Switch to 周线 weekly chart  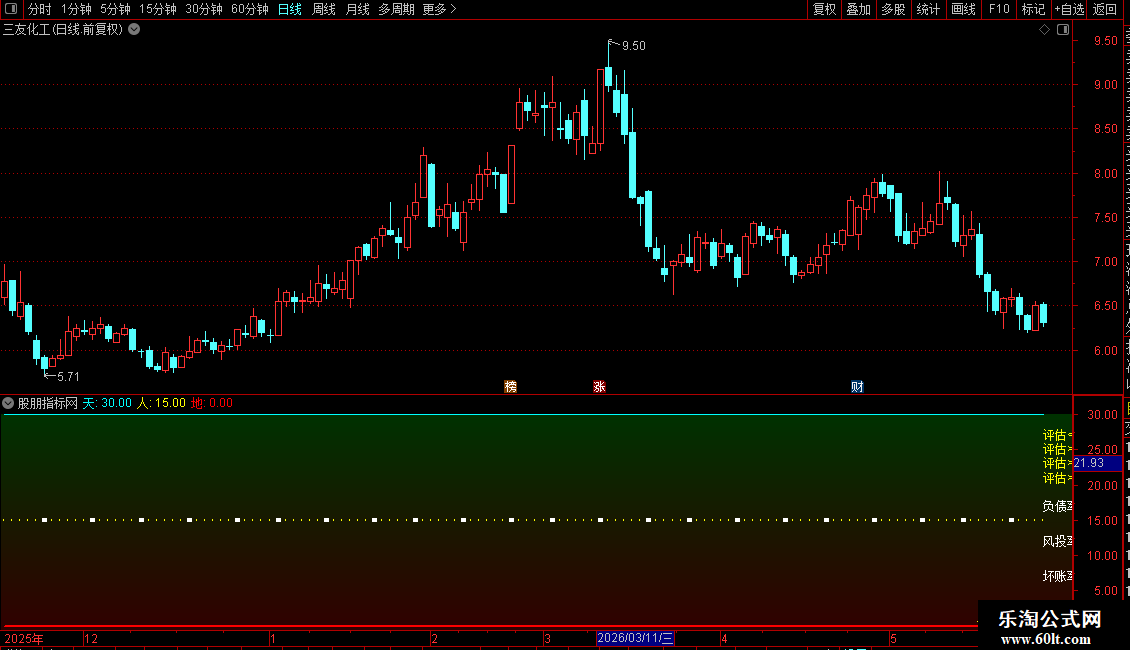[324, 9]
